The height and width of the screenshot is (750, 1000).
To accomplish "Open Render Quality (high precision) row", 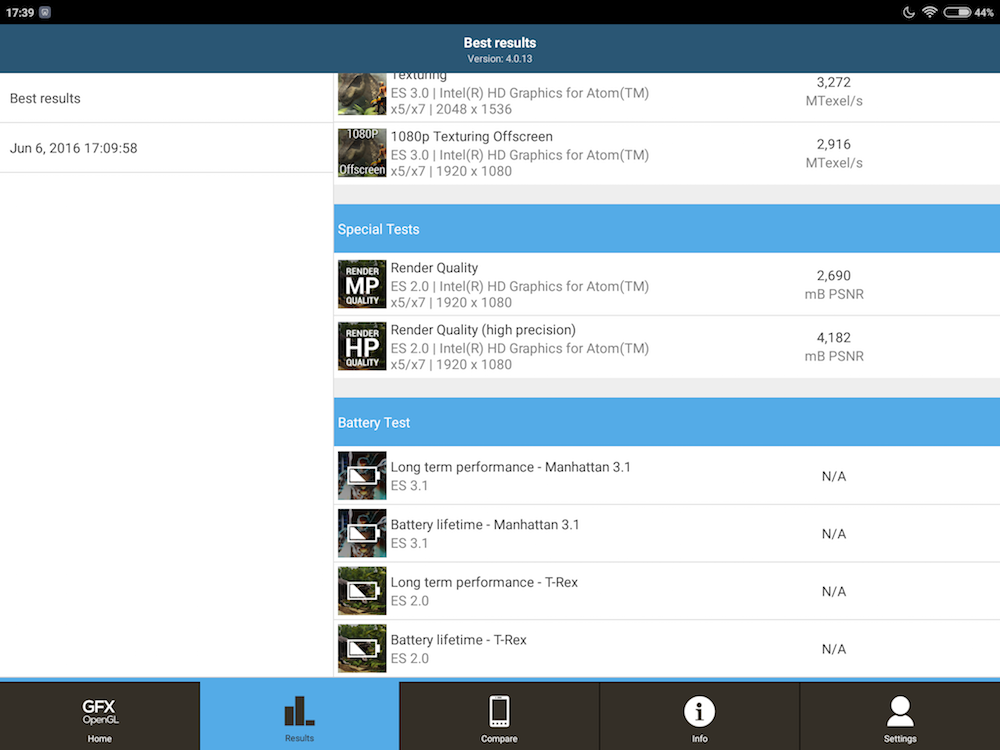I will pos(666,346).
